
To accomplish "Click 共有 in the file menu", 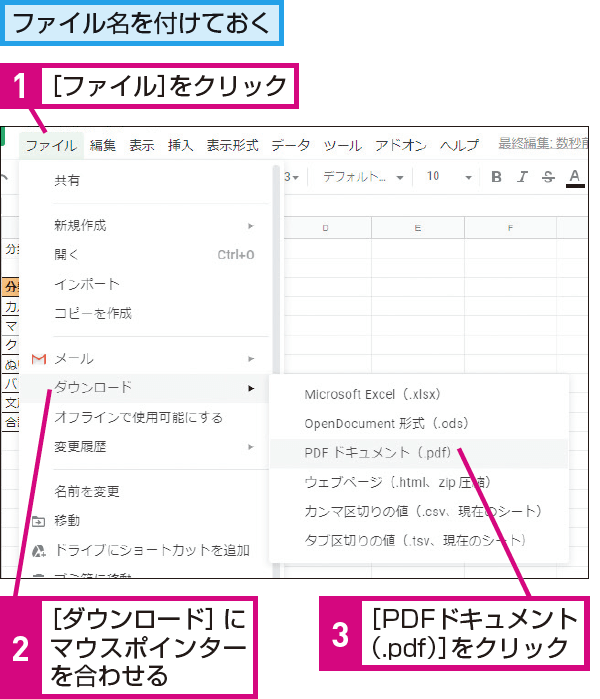I will click(67, 181).
